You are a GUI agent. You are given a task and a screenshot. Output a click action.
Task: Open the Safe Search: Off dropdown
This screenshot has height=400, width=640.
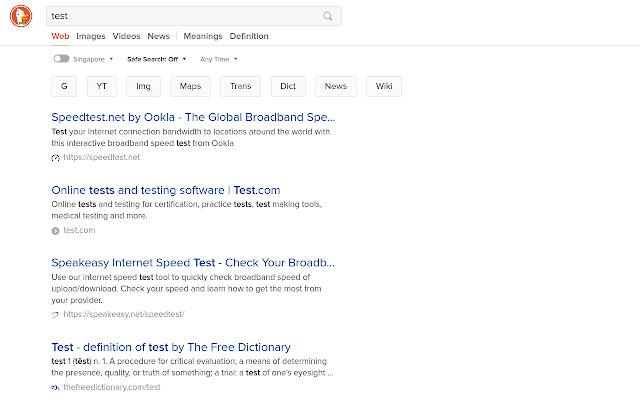click(x=157, y=59)
